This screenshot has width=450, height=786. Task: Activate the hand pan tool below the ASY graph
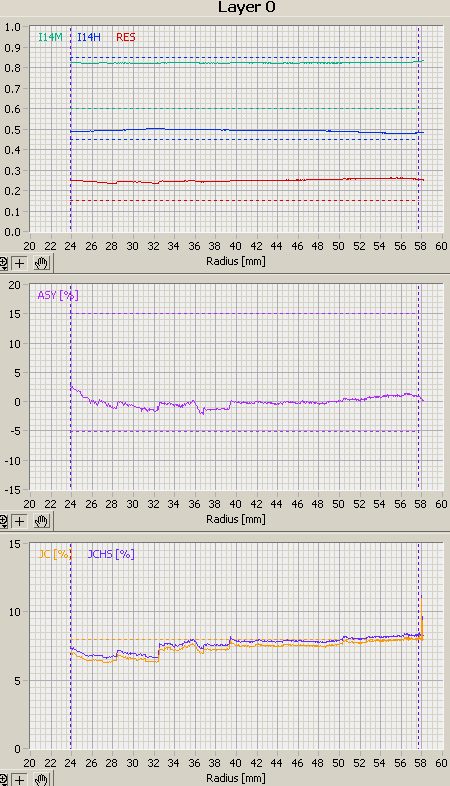pos(42,521)
